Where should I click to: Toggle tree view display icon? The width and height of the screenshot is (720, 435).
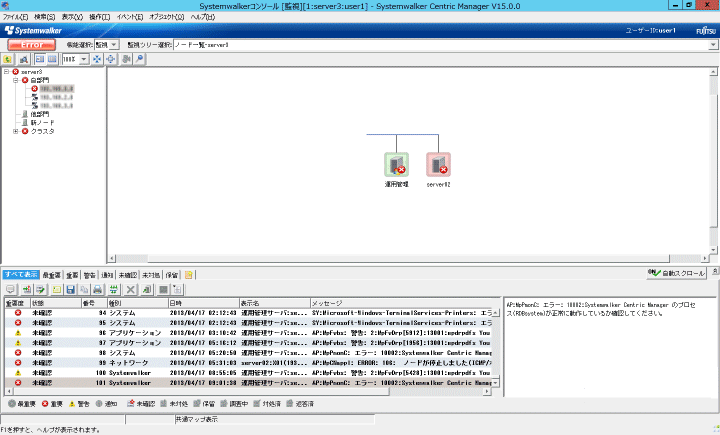(x=40, y=59)
